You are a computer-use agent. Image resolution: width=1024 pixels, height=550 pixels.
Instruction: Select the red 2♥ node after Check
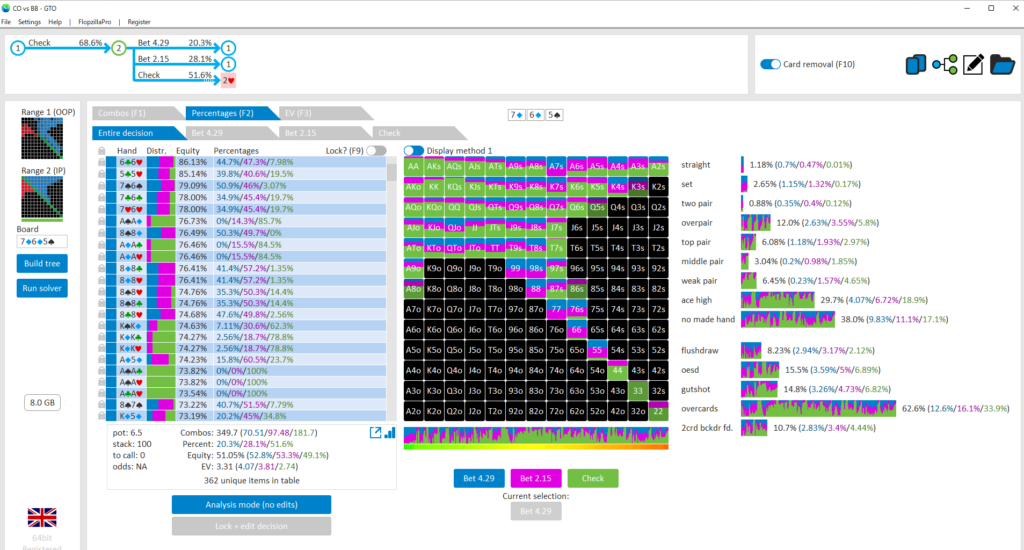click(x=229, y=79)
